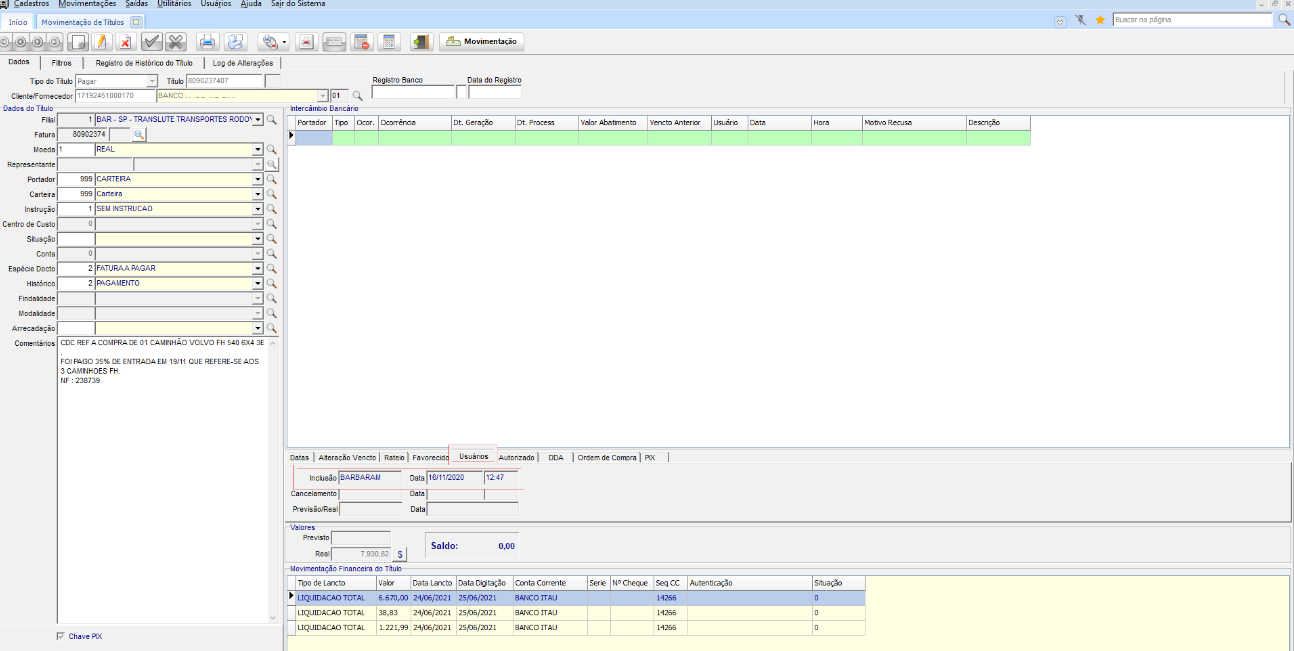Open the Espécie Docto dropdown arrow
1294x651 pixels.
(258, 269)
